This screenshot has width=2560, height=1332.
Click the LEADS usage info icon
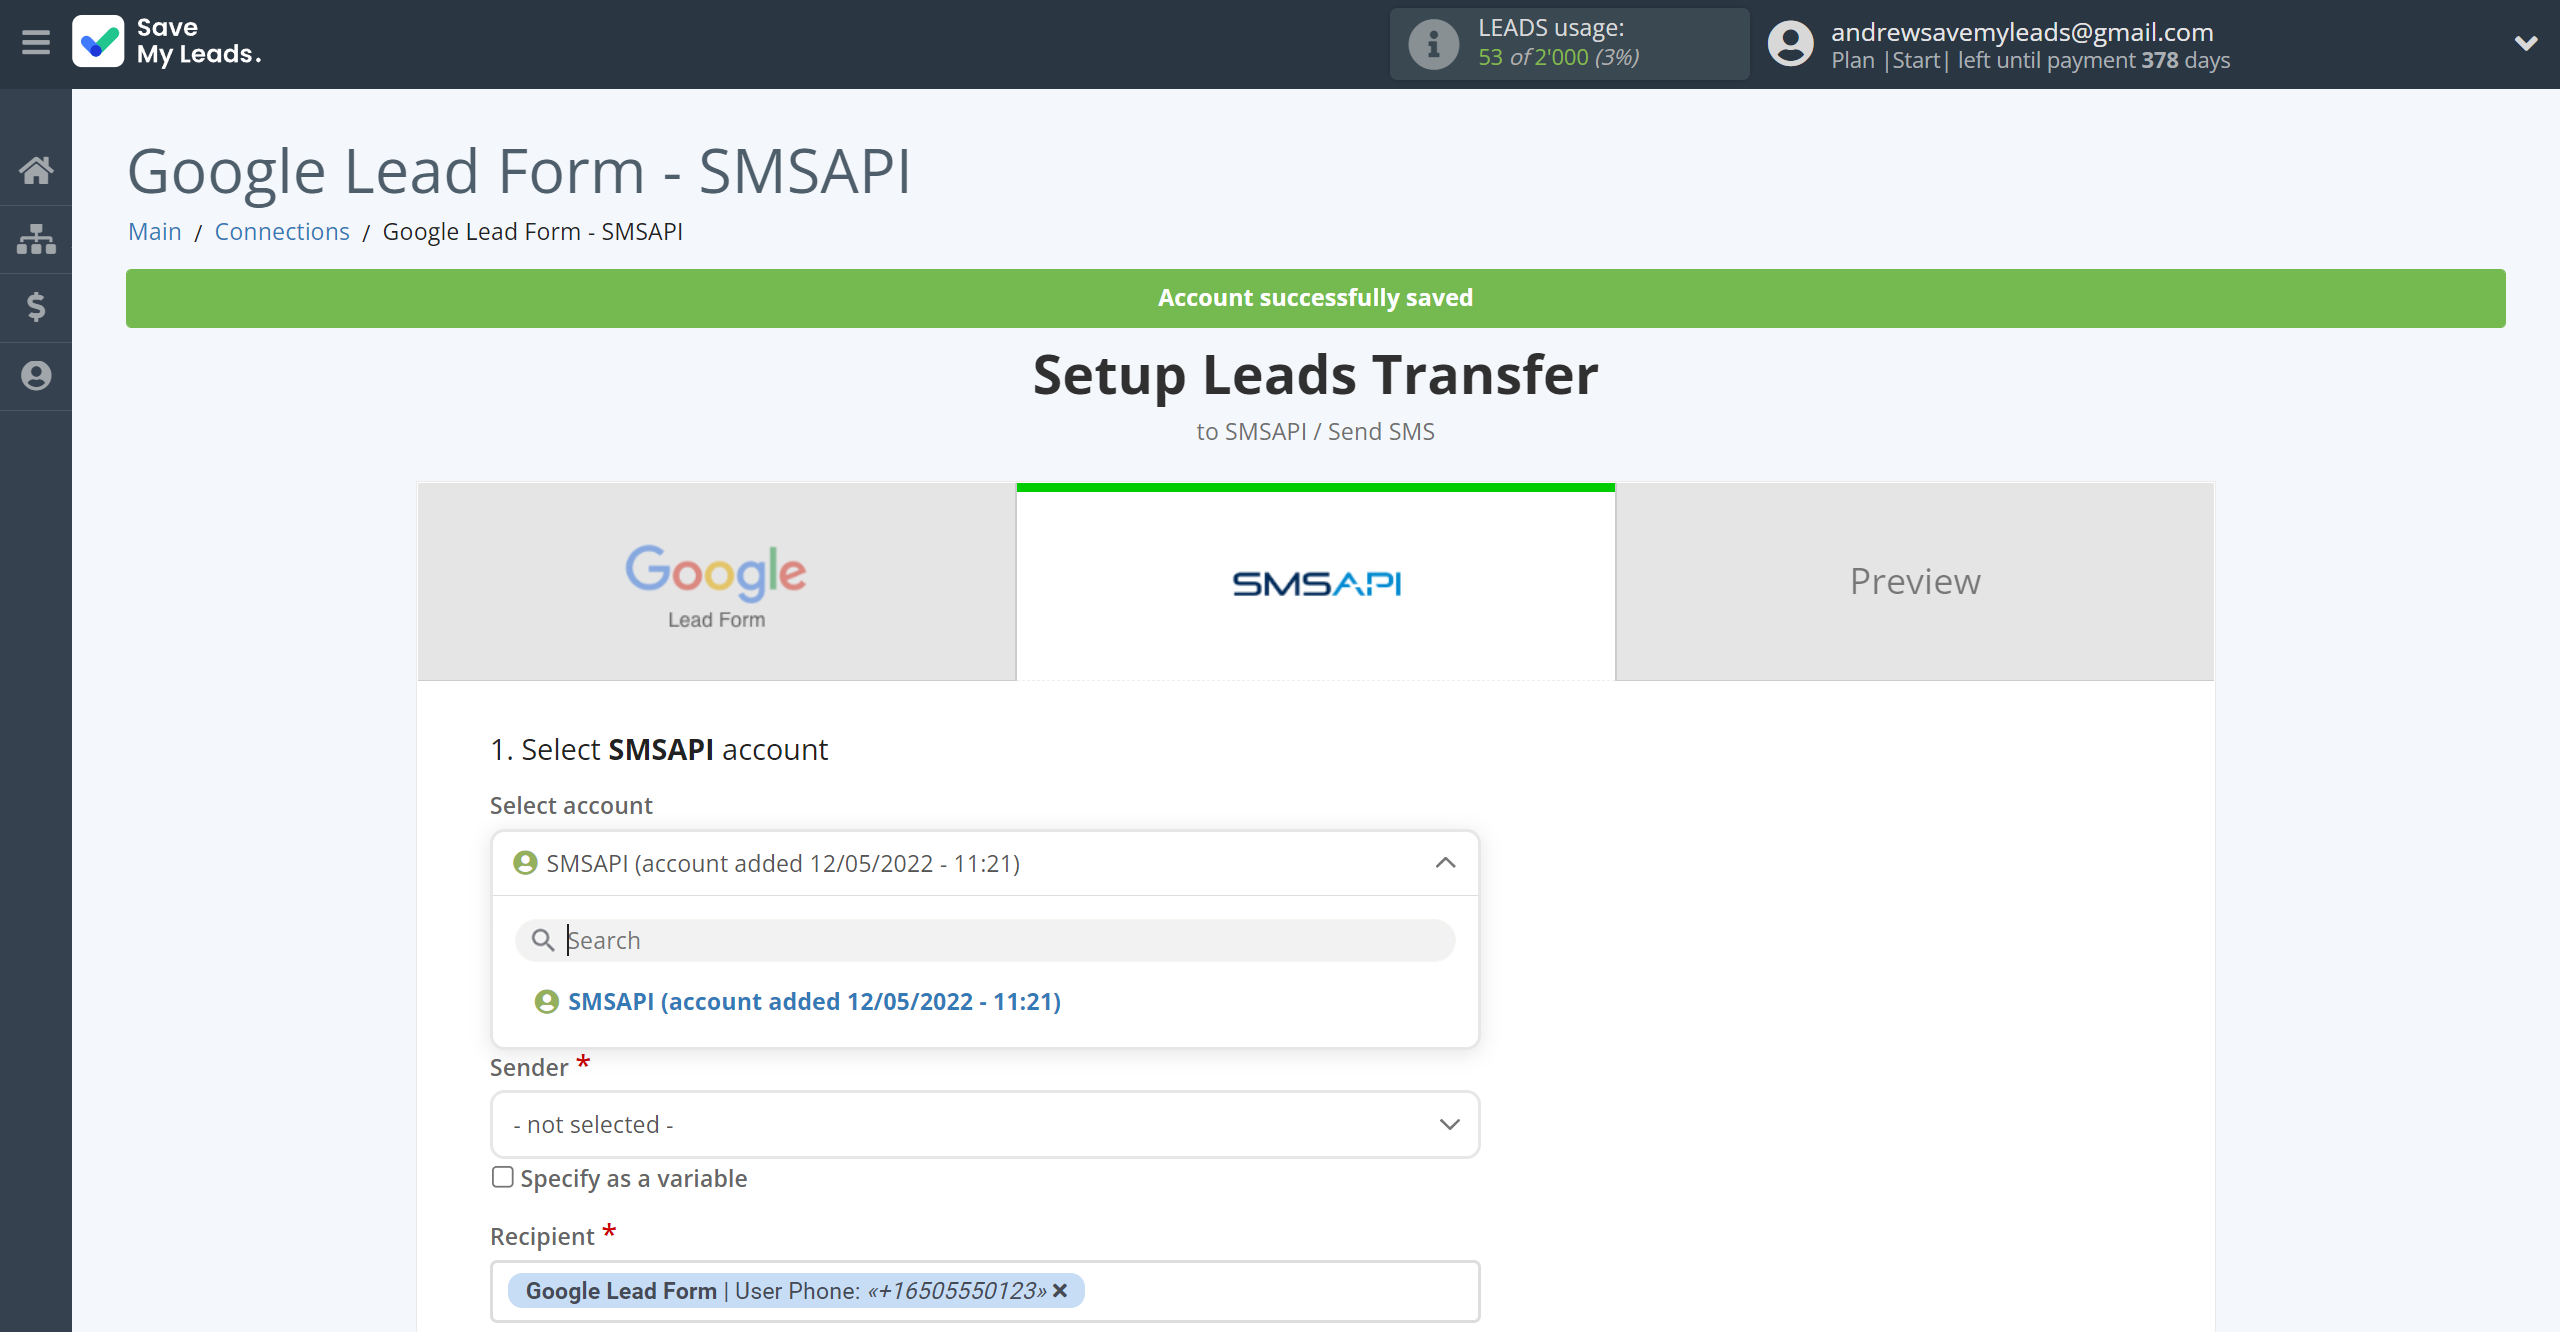click(x=1433, y=44)
